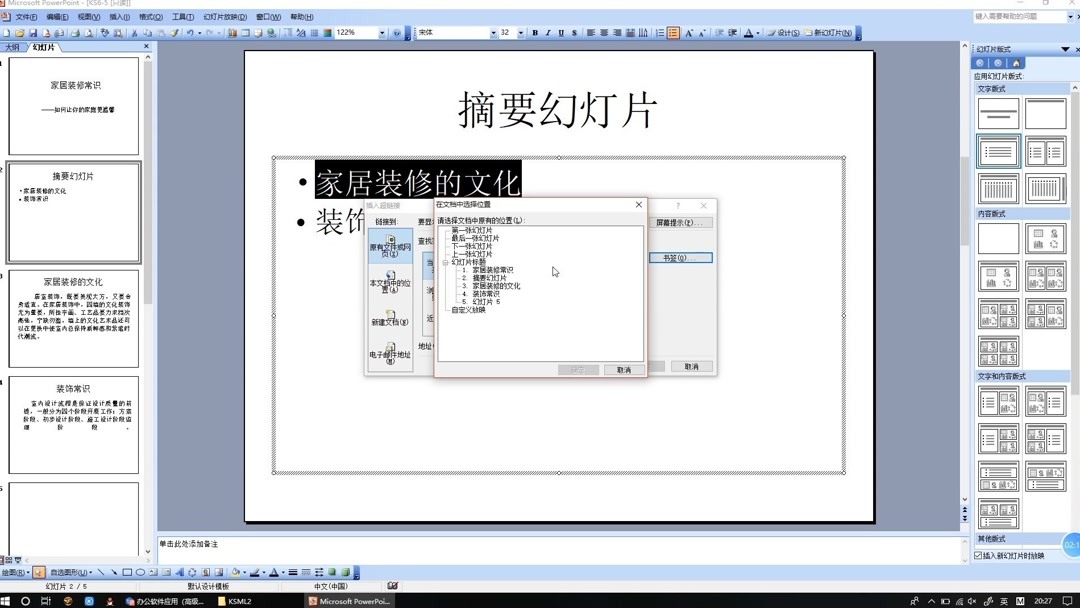Select the Text Box tool on drawing toolbar
Image resolution: width=1080 pixels, height=608 pixels.
(x=151, y=571)
